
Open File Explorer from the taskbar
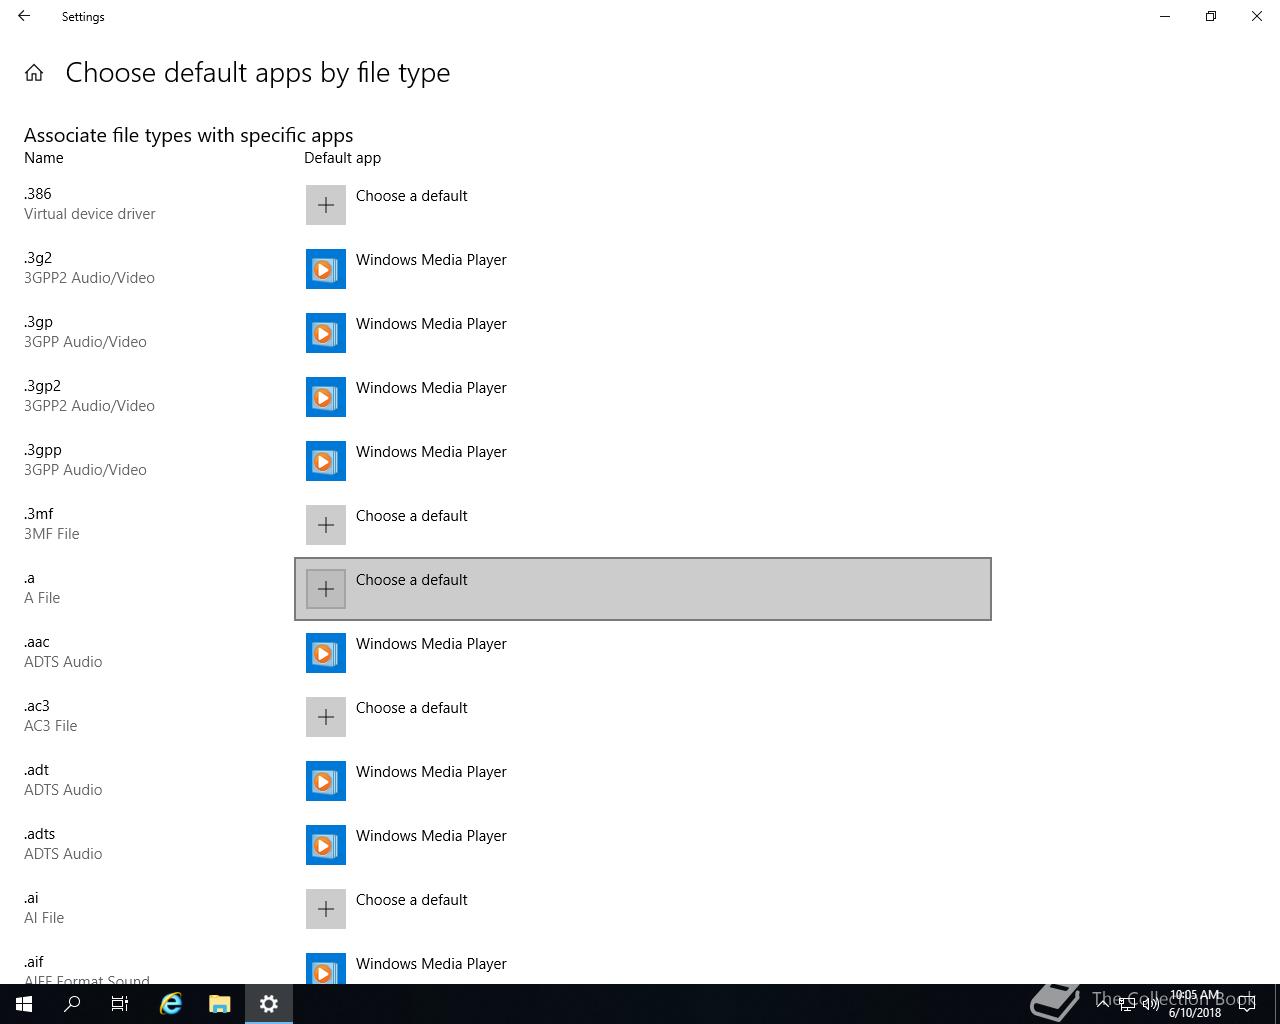click(220, 1004)
